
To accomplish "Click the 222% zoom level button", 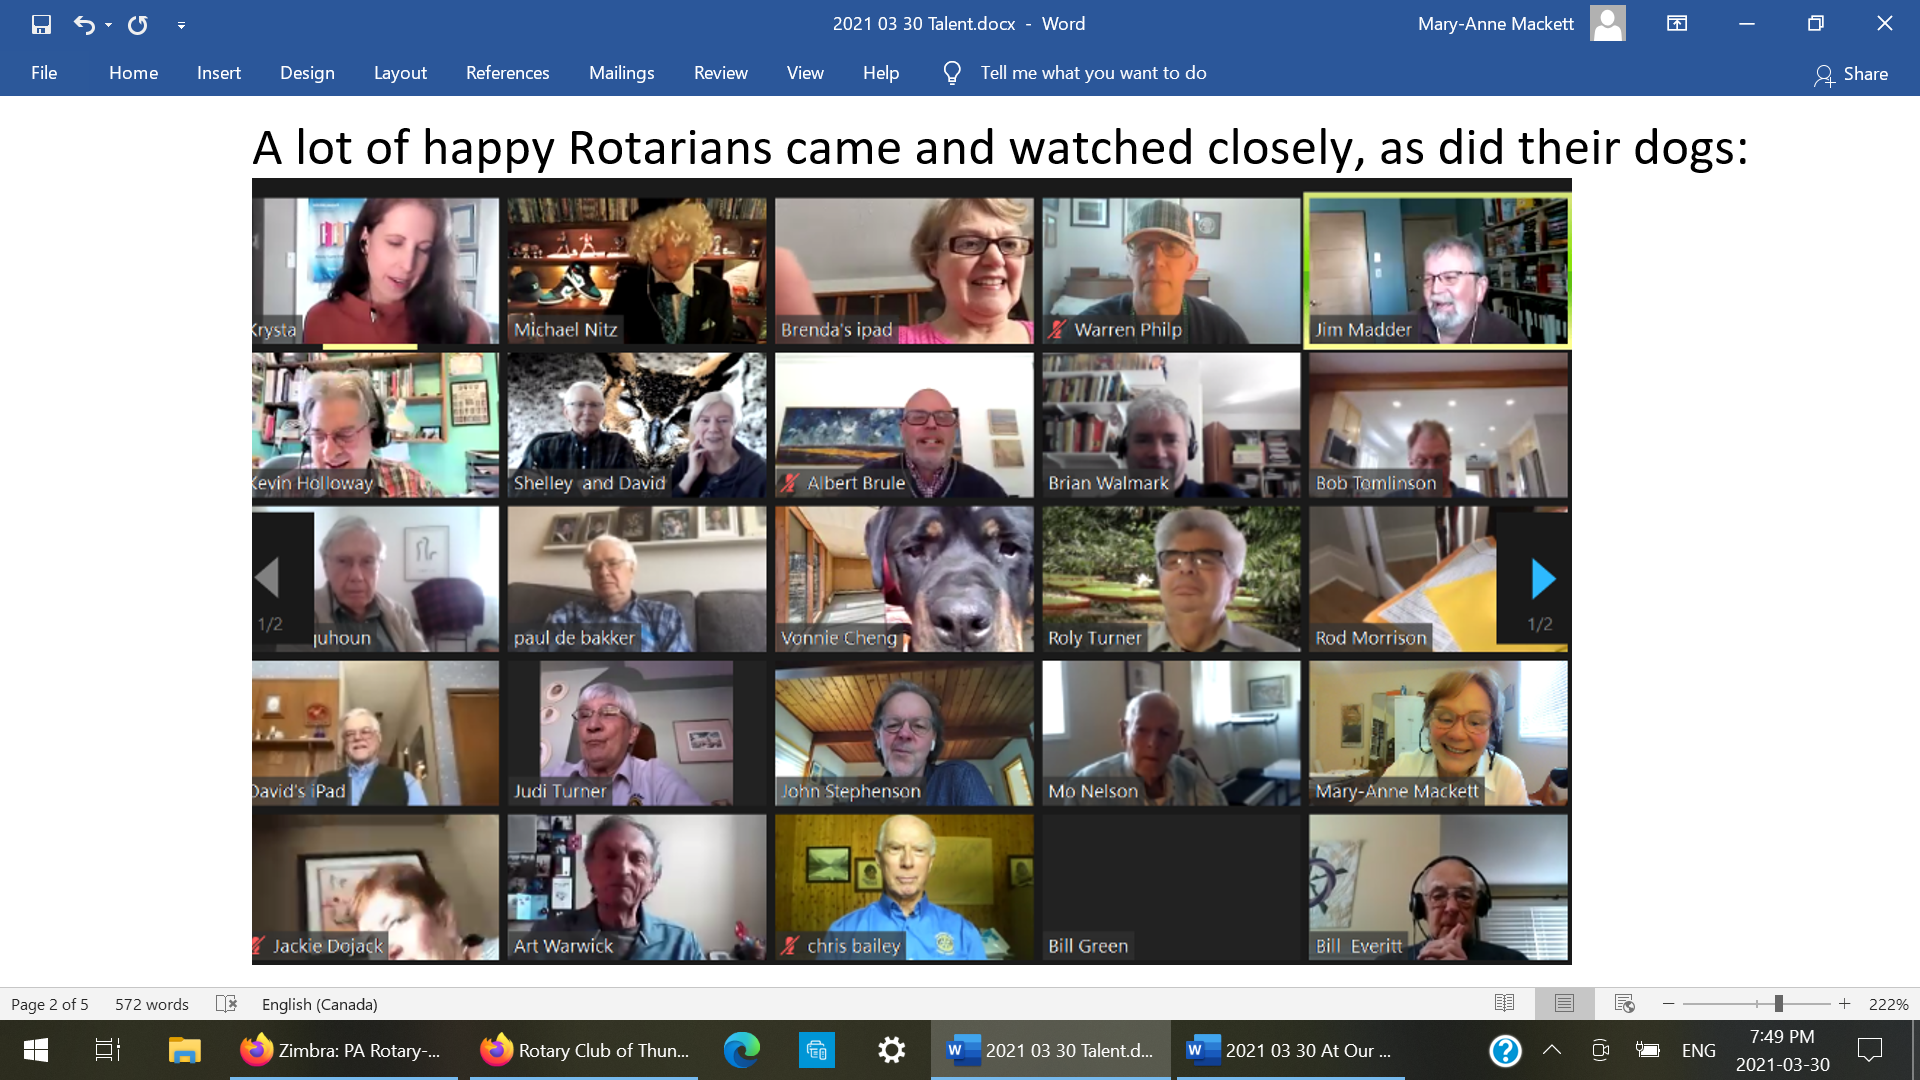I will tap(1888, 1004).
